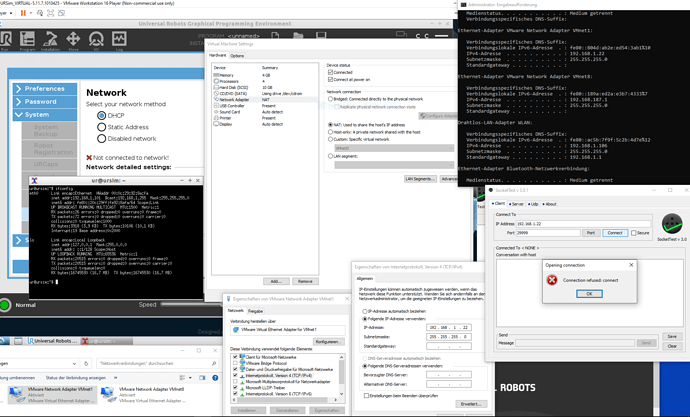Click URSim new program file icon
The height and width of the screenshot is (417, 690).
275,36
